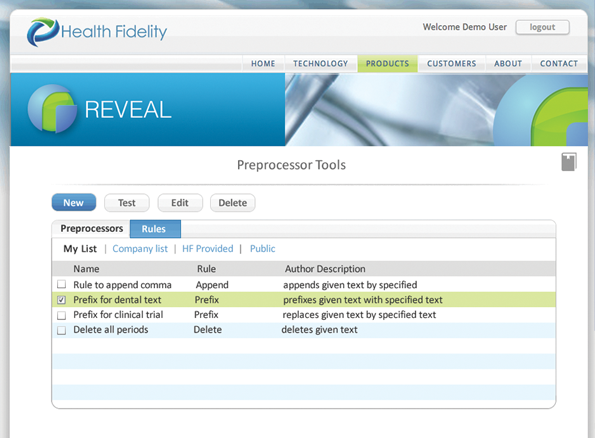Open the gray bookmark document icon
This screenshot has height=438, width=595.
pyautogui.click(x=569, y=162)
